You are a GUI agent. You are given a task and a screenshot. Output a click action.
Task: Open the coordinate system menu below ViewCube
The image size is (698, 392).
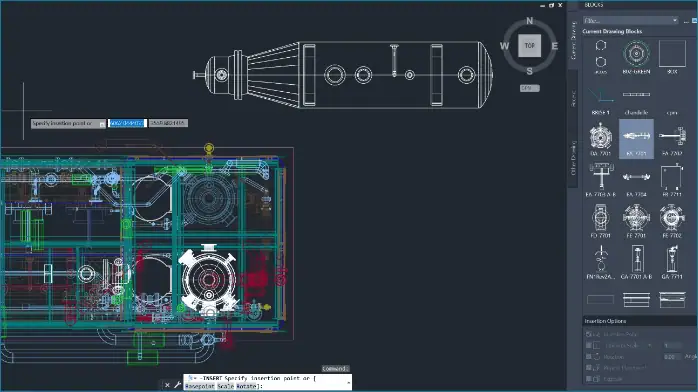pos(530,88)
